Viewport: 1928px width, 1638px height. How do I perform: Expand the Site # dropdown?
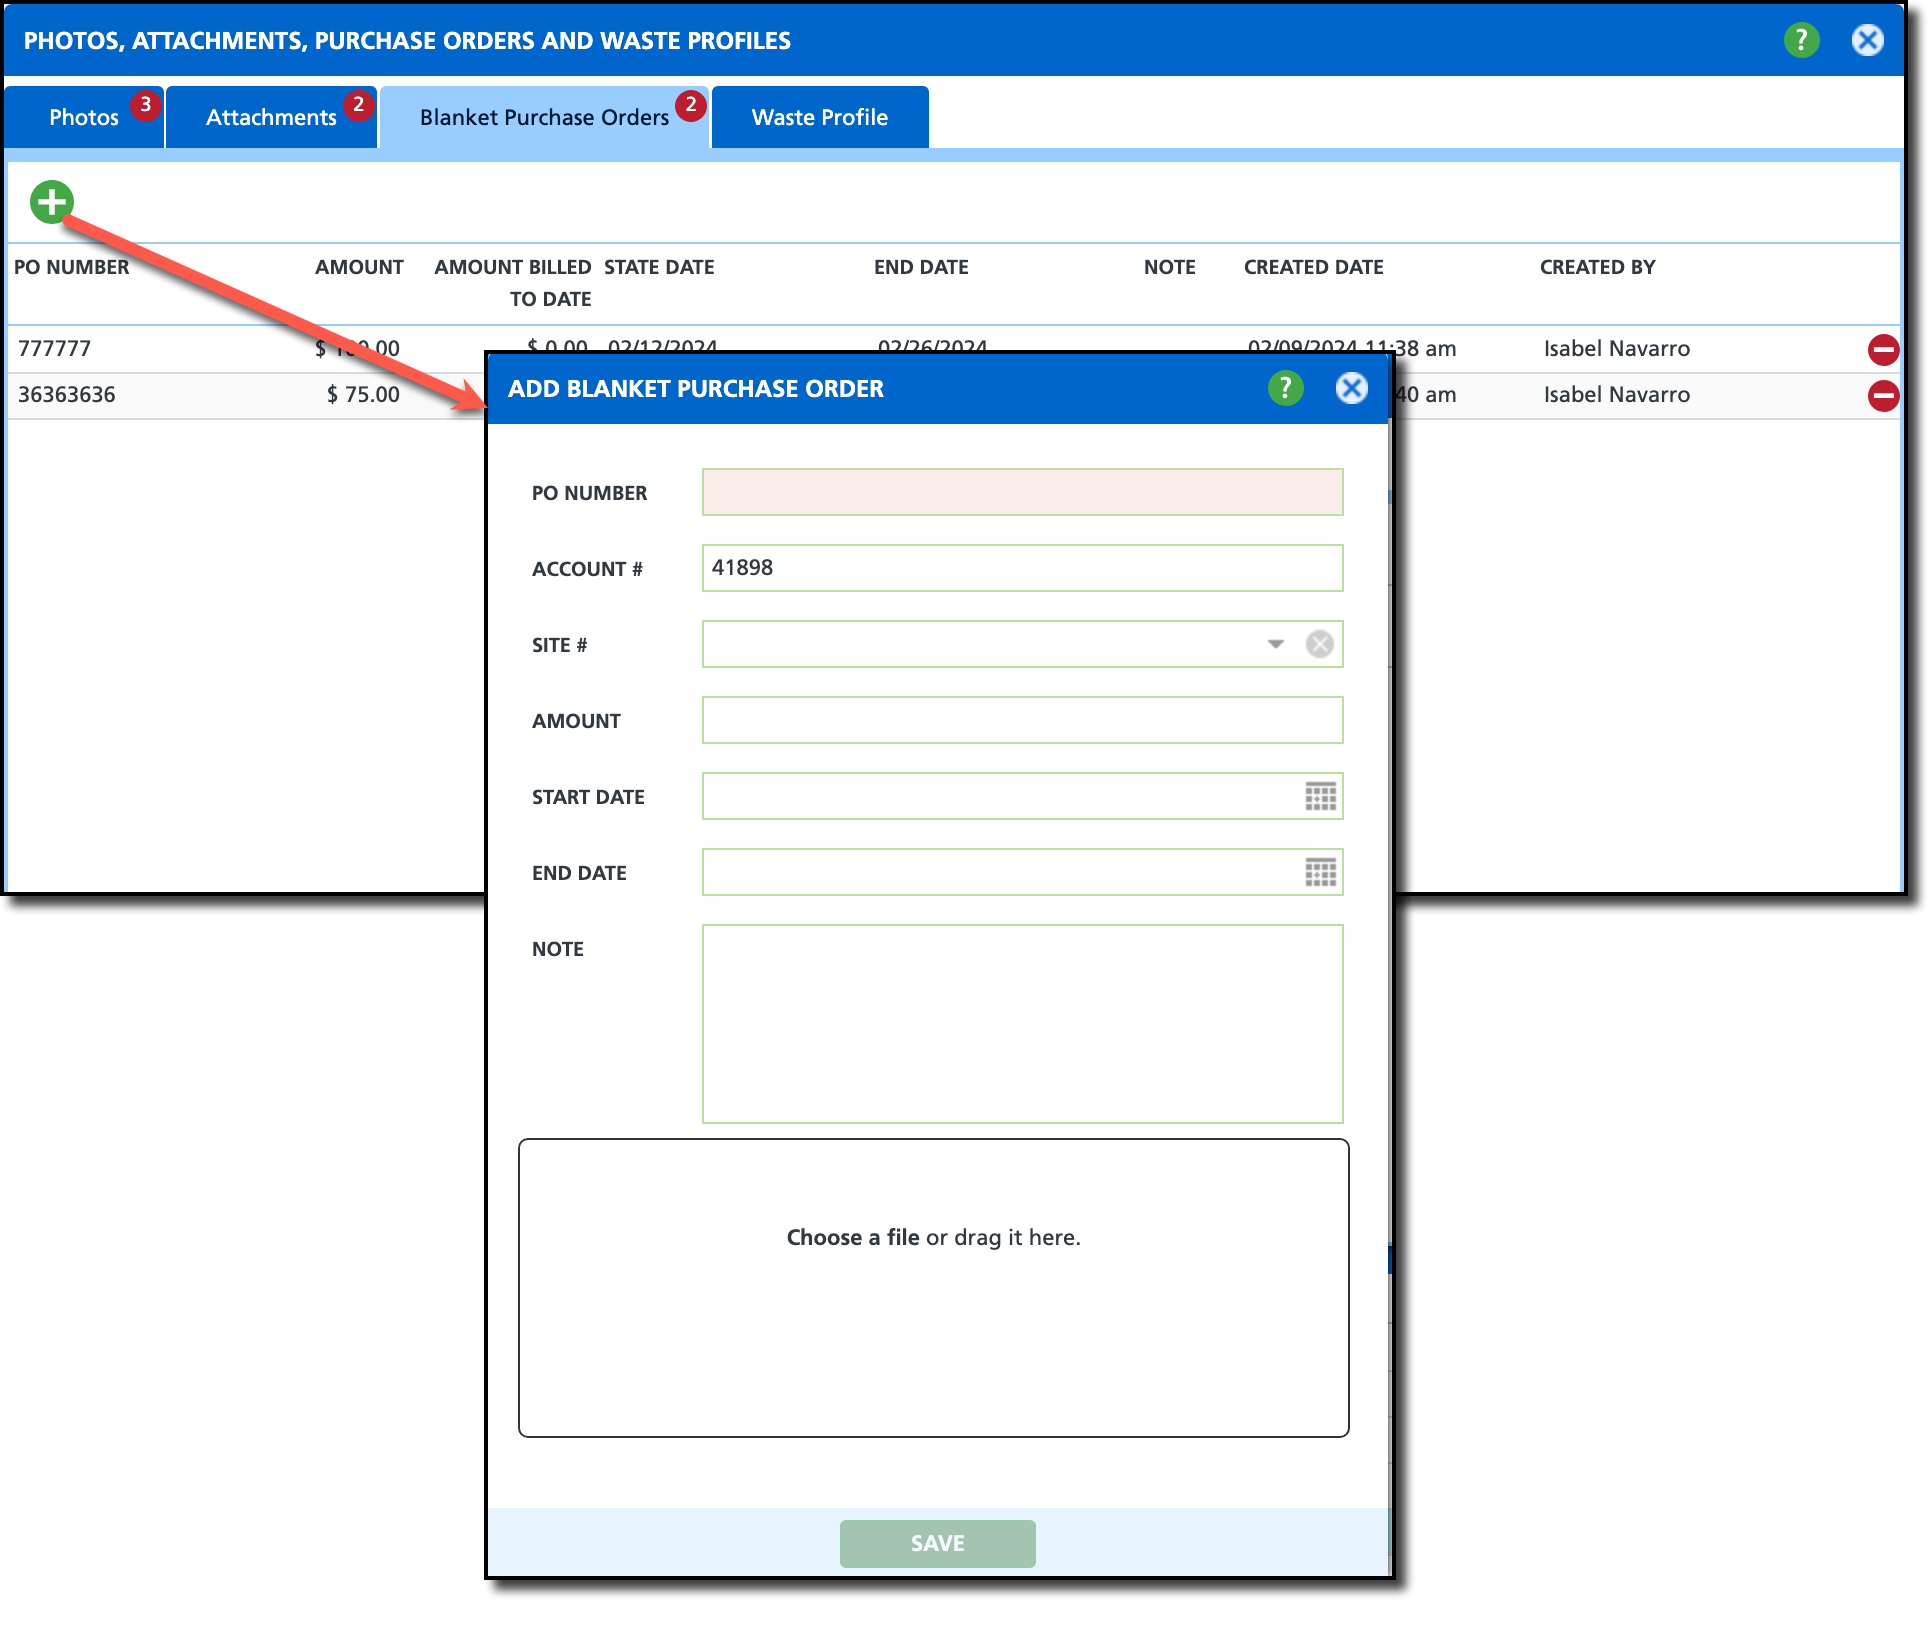click(1275, 644)
